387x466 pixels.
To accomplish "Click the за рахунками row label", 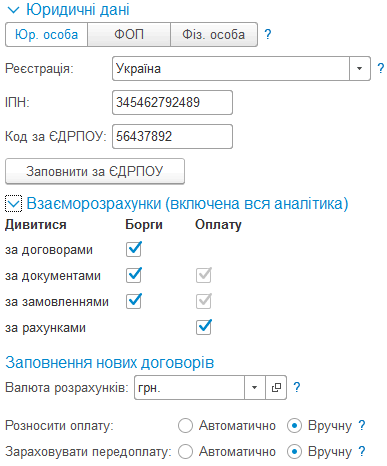I will tap(45, 328).
